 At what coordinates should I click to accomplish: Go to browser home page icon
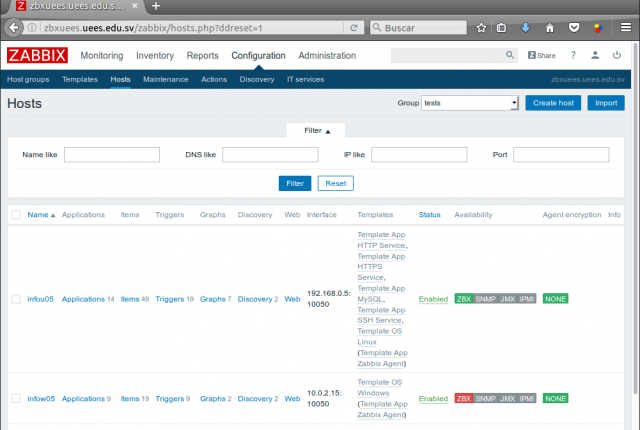[x=550, y=28]
